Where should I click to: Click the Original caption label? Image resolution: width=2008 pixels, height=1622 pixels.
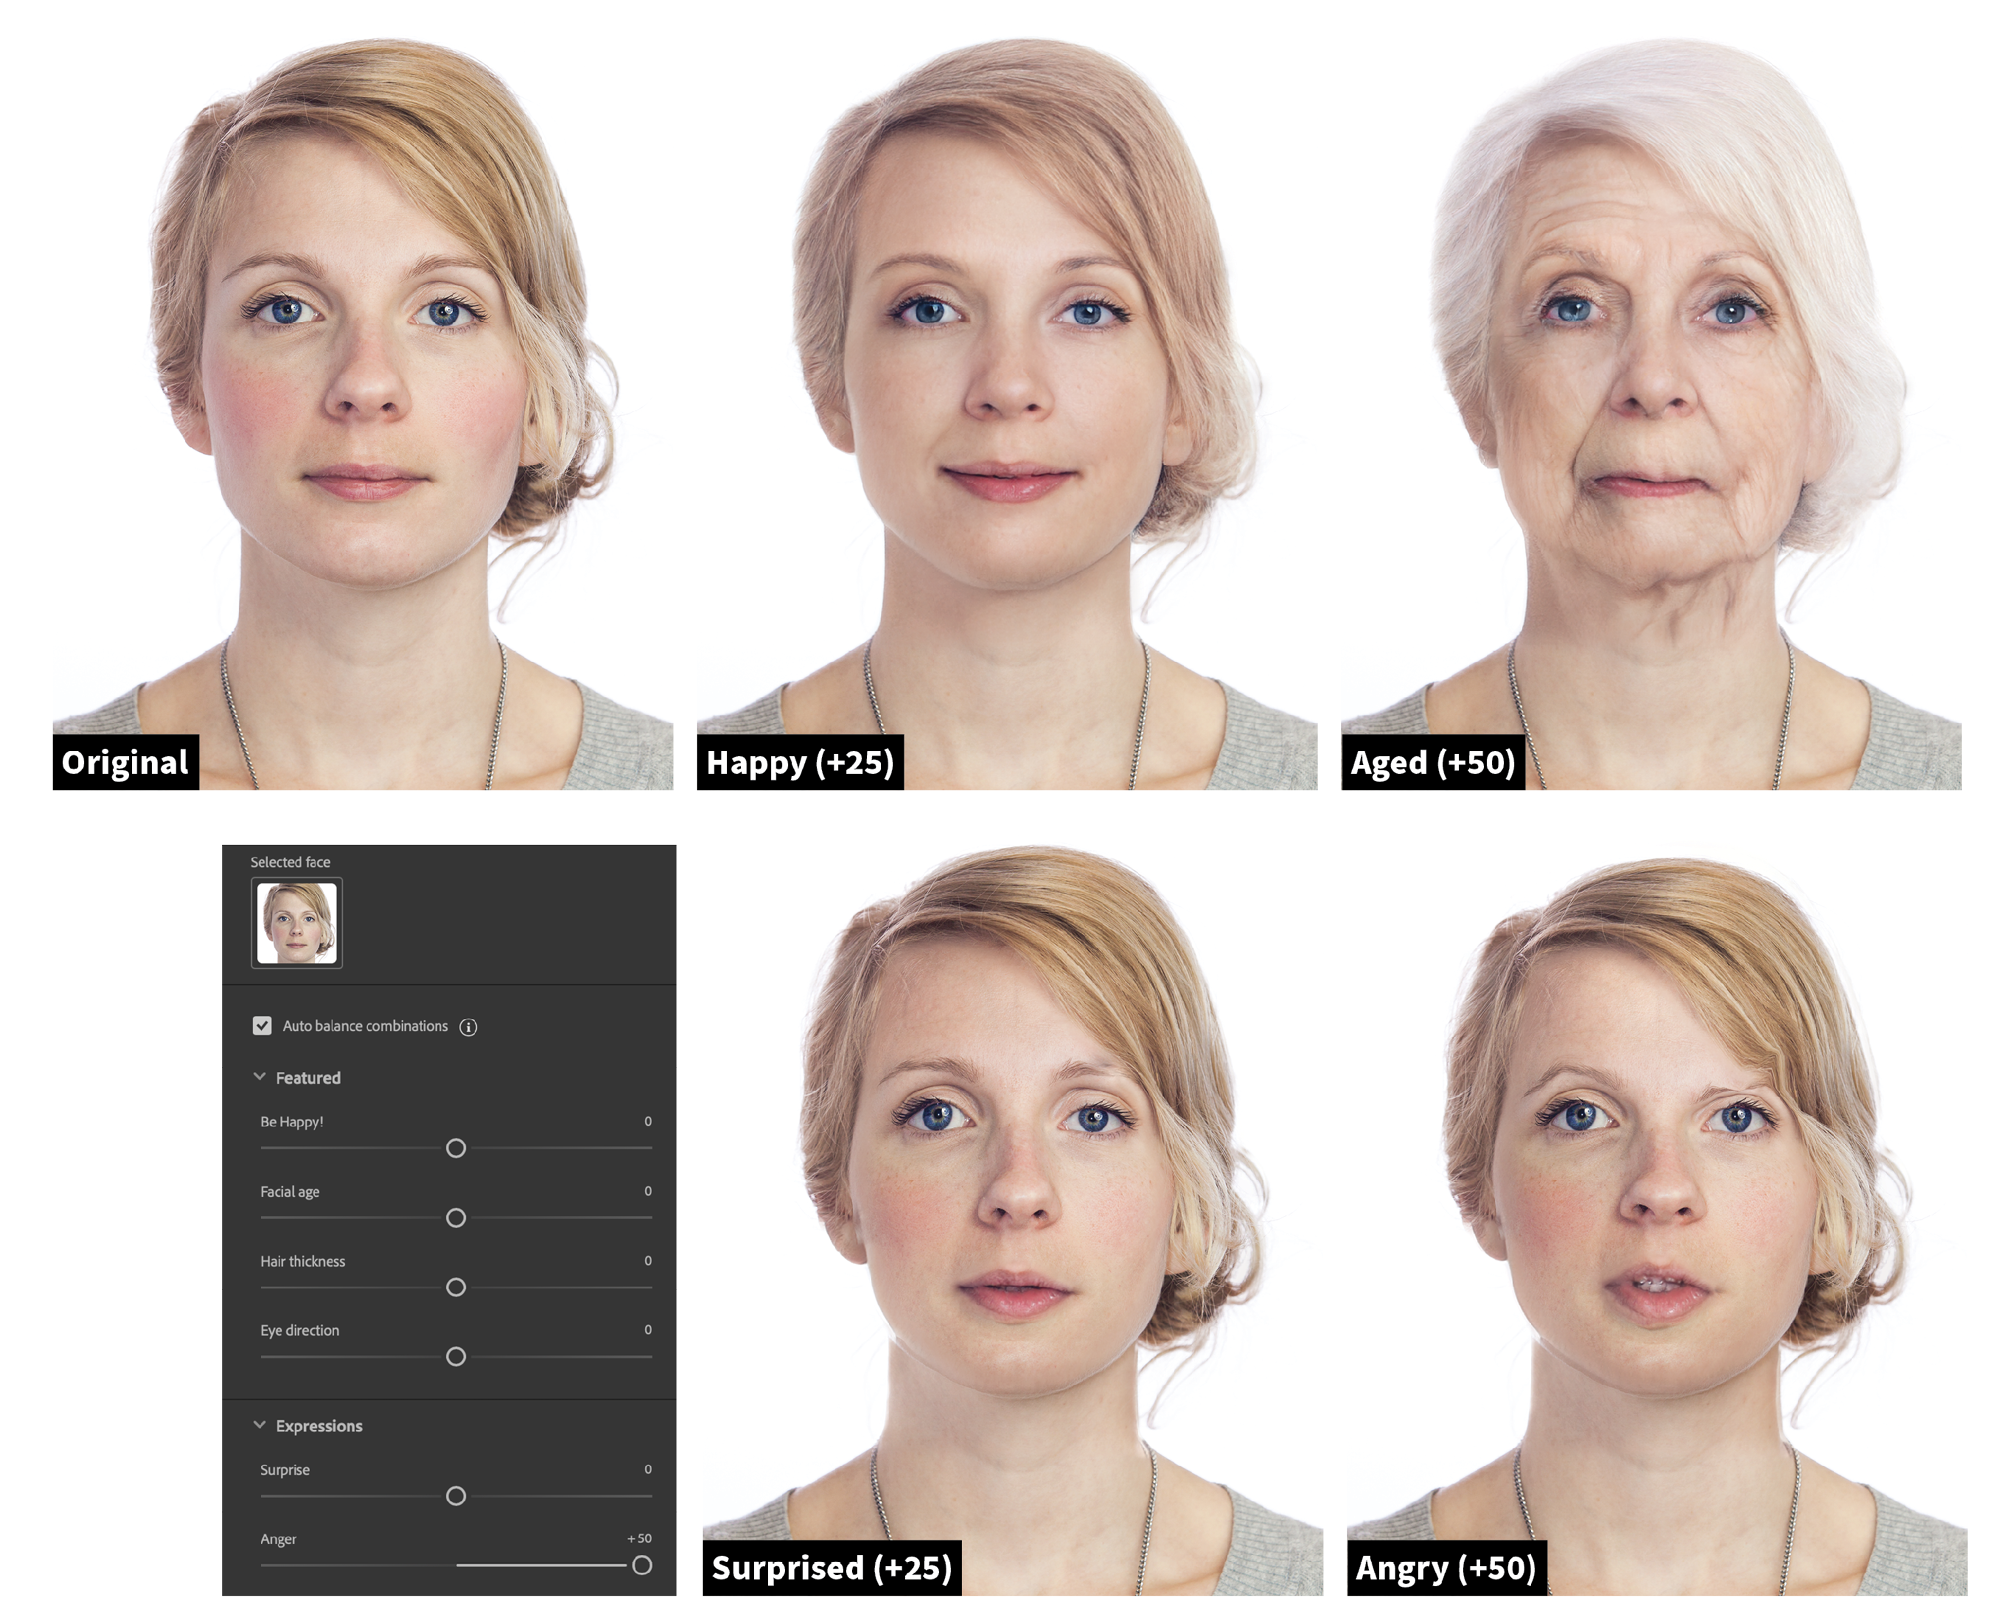126,763
